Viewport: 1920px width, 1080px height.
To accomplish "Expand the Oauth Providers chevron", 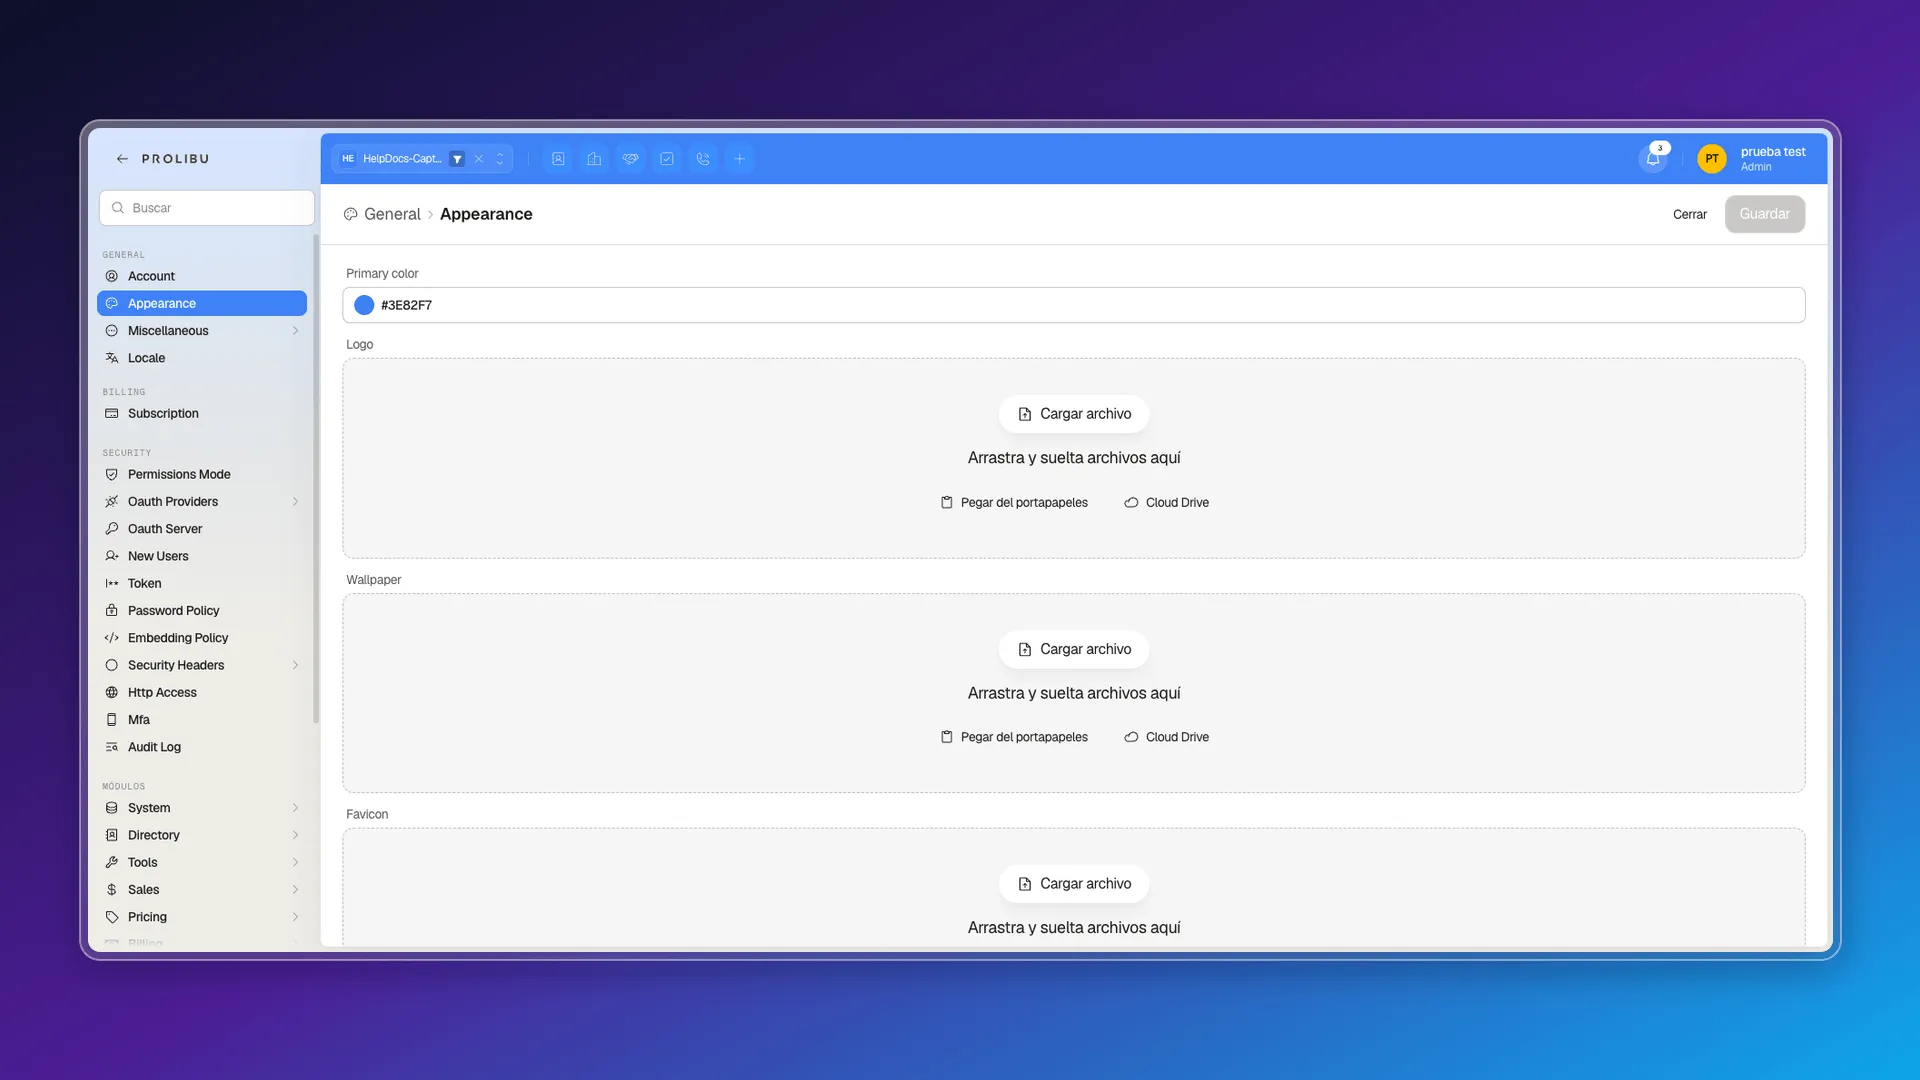I will click(295, 502).
